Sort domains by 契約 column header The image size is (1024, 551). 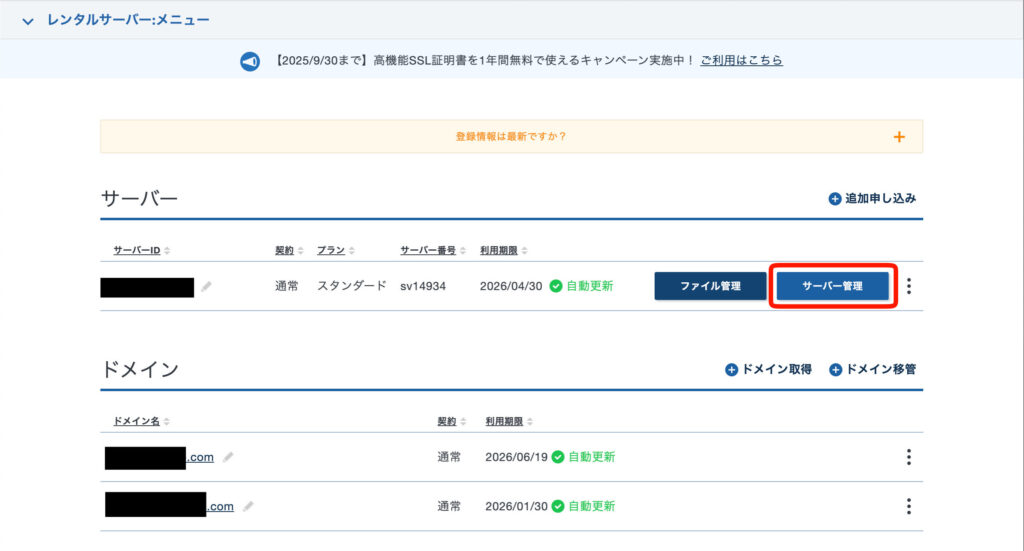pyautogui.click(x=451, y=421)
